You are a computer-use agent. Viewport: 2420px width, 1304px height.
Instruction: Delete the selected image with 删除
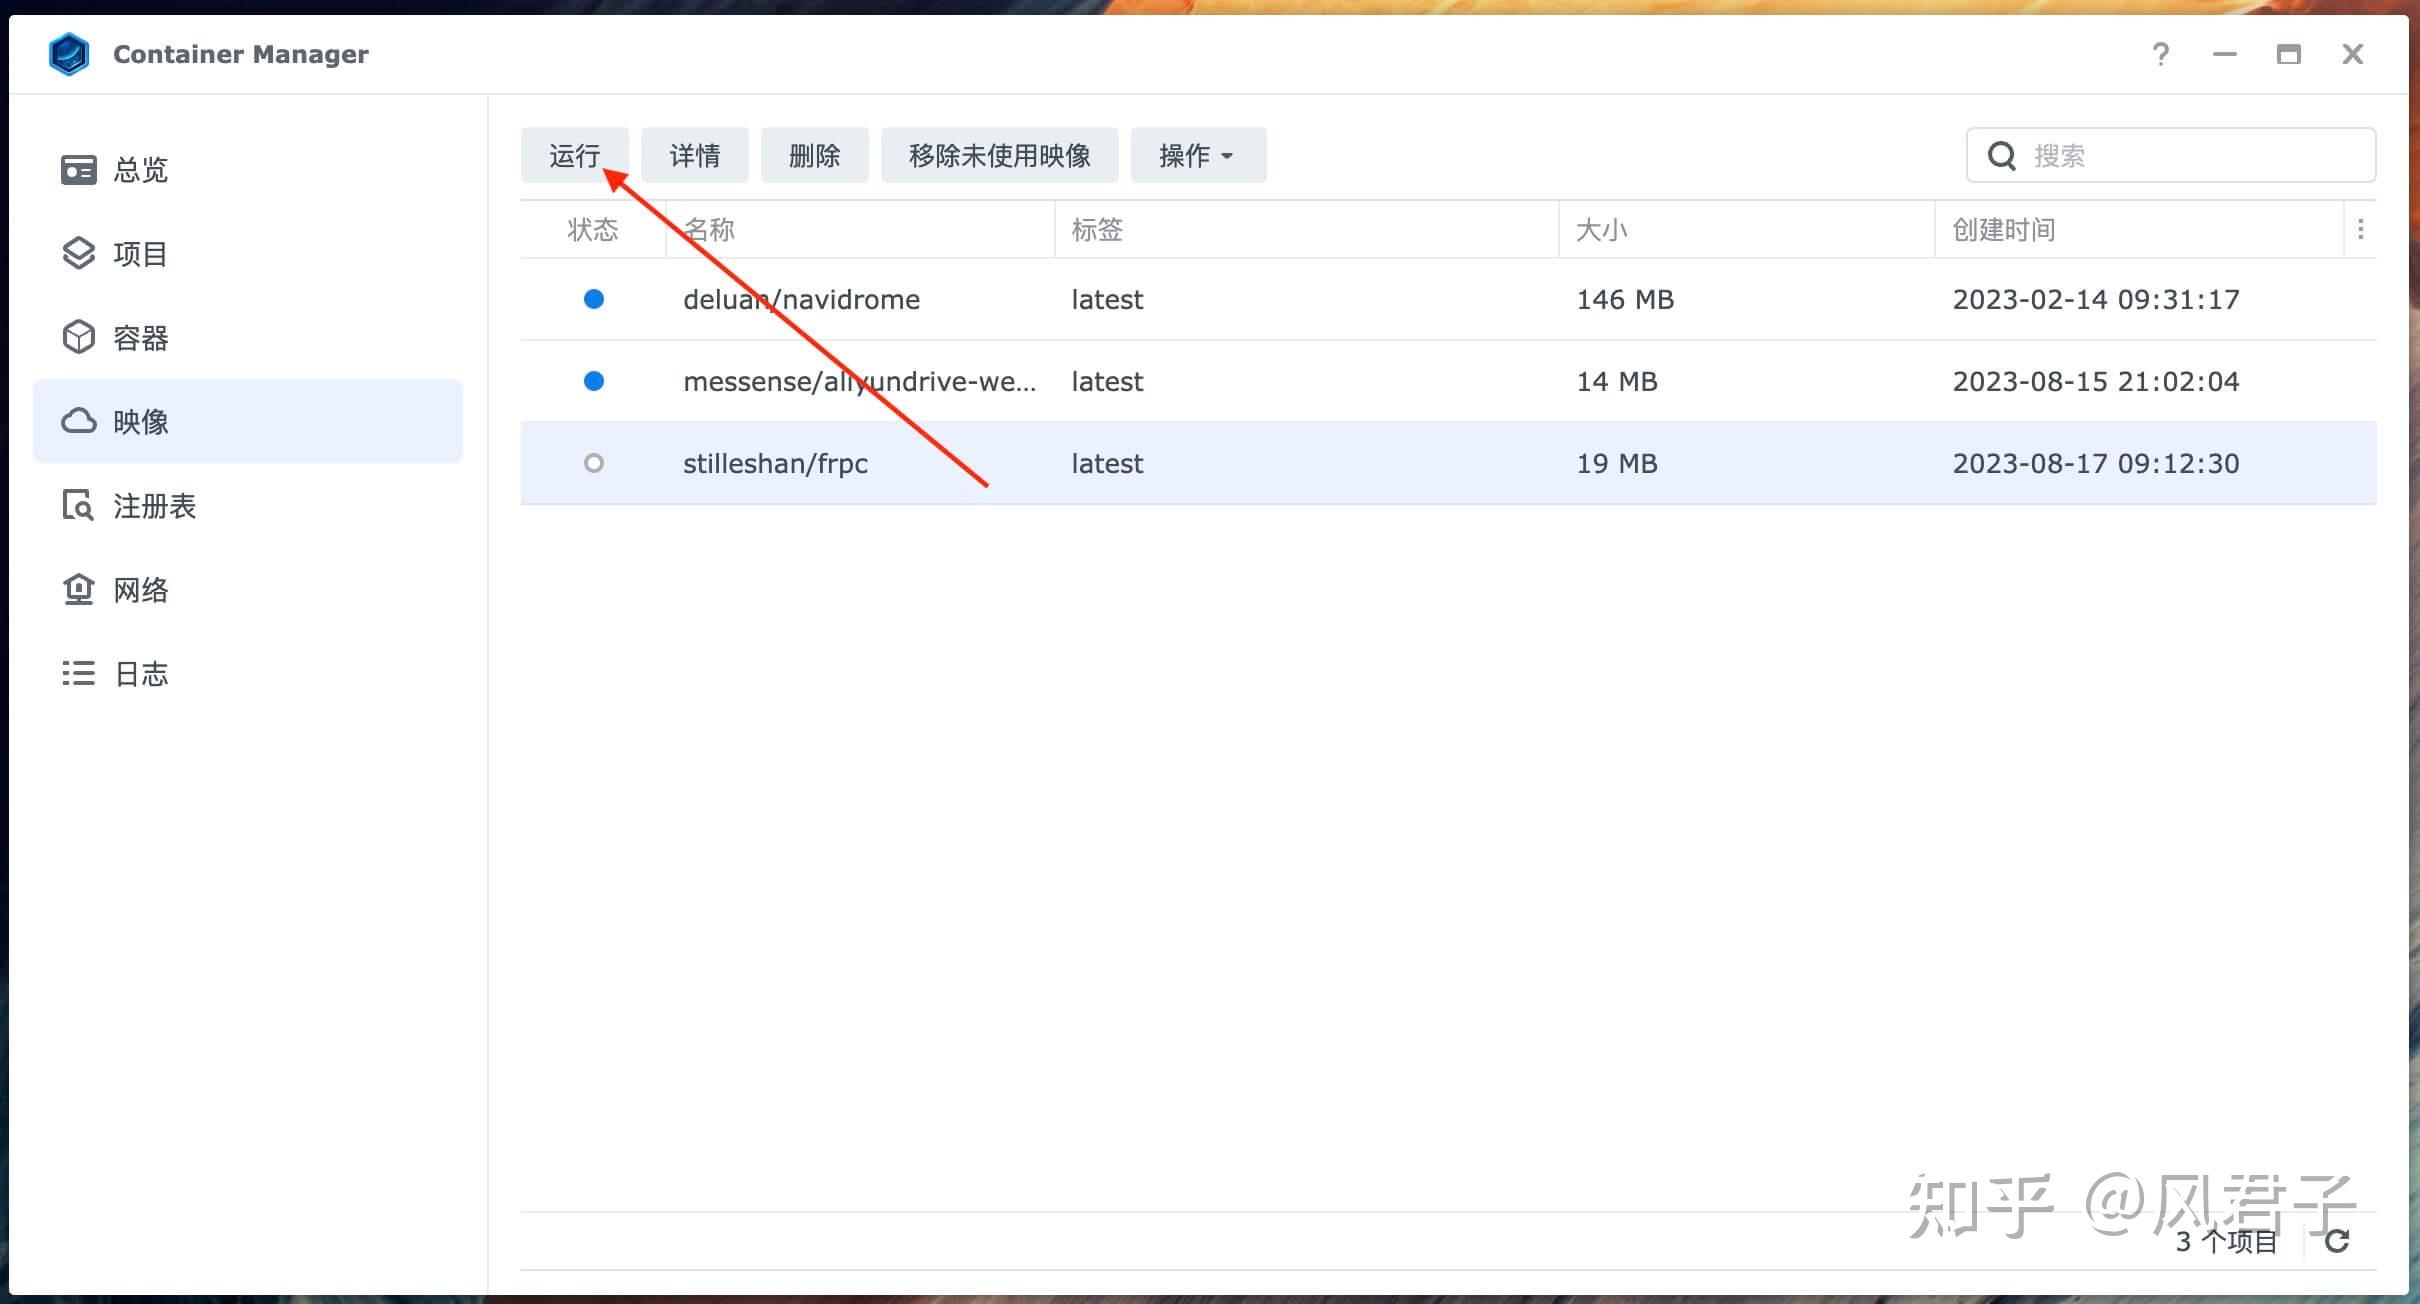click(x=814, y=155)
